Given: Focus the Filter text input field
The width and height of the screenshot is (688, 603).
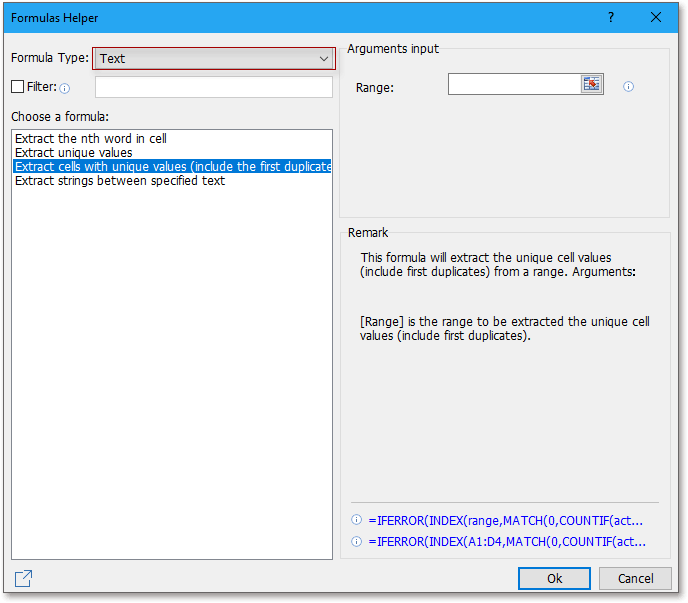Looking at the screenshot, I should pyautogui.click(x=214, y=87).
